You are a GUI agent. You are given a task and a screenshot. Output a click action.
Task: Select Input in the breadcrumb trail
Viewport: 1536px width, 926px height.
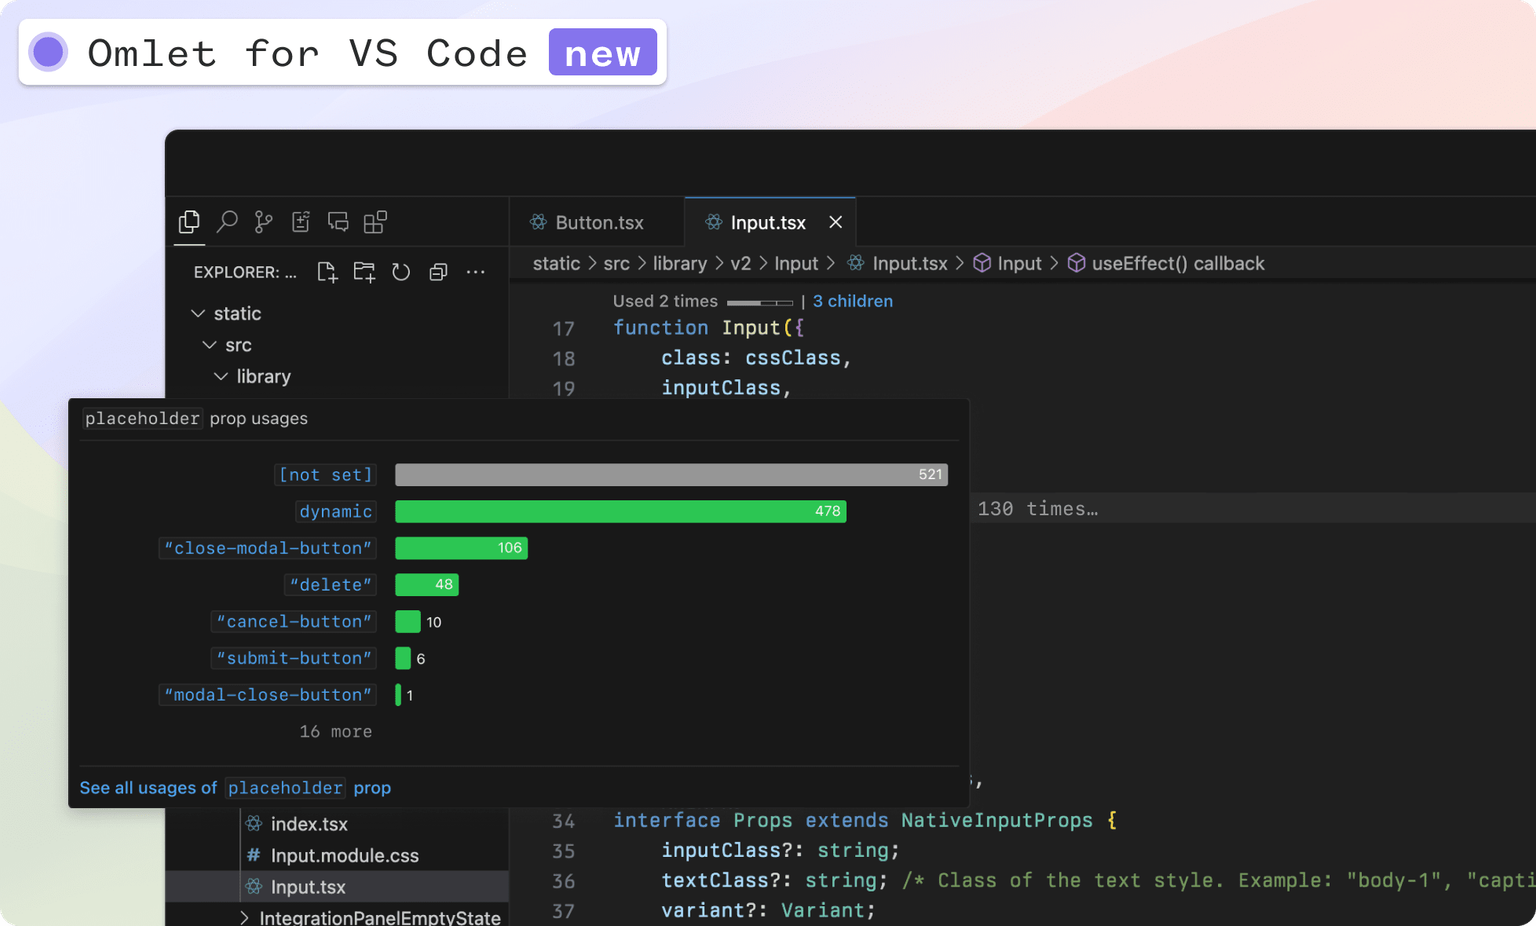point(1018,263)
